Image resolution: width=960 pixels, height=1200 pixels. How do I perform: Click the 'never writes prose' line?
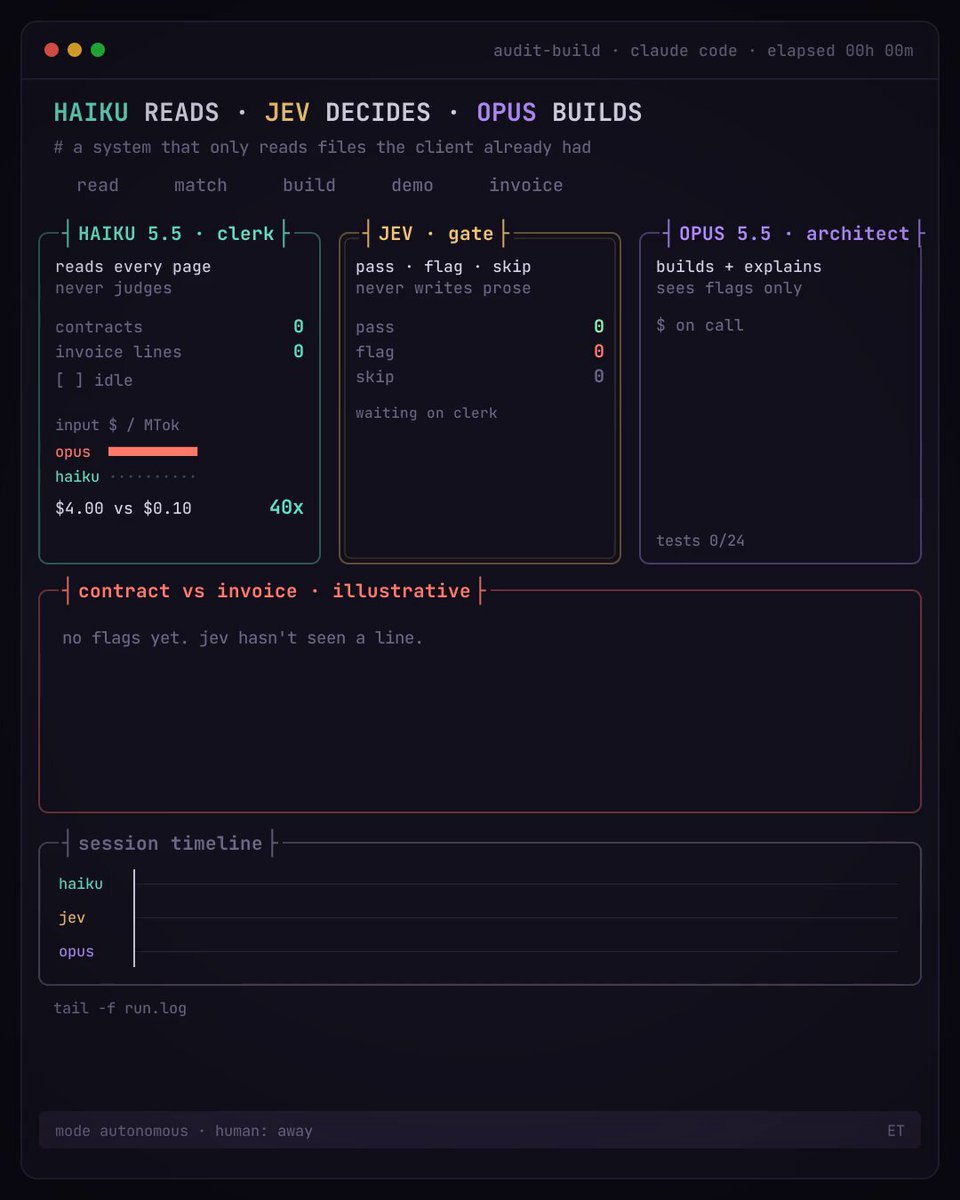443,288
